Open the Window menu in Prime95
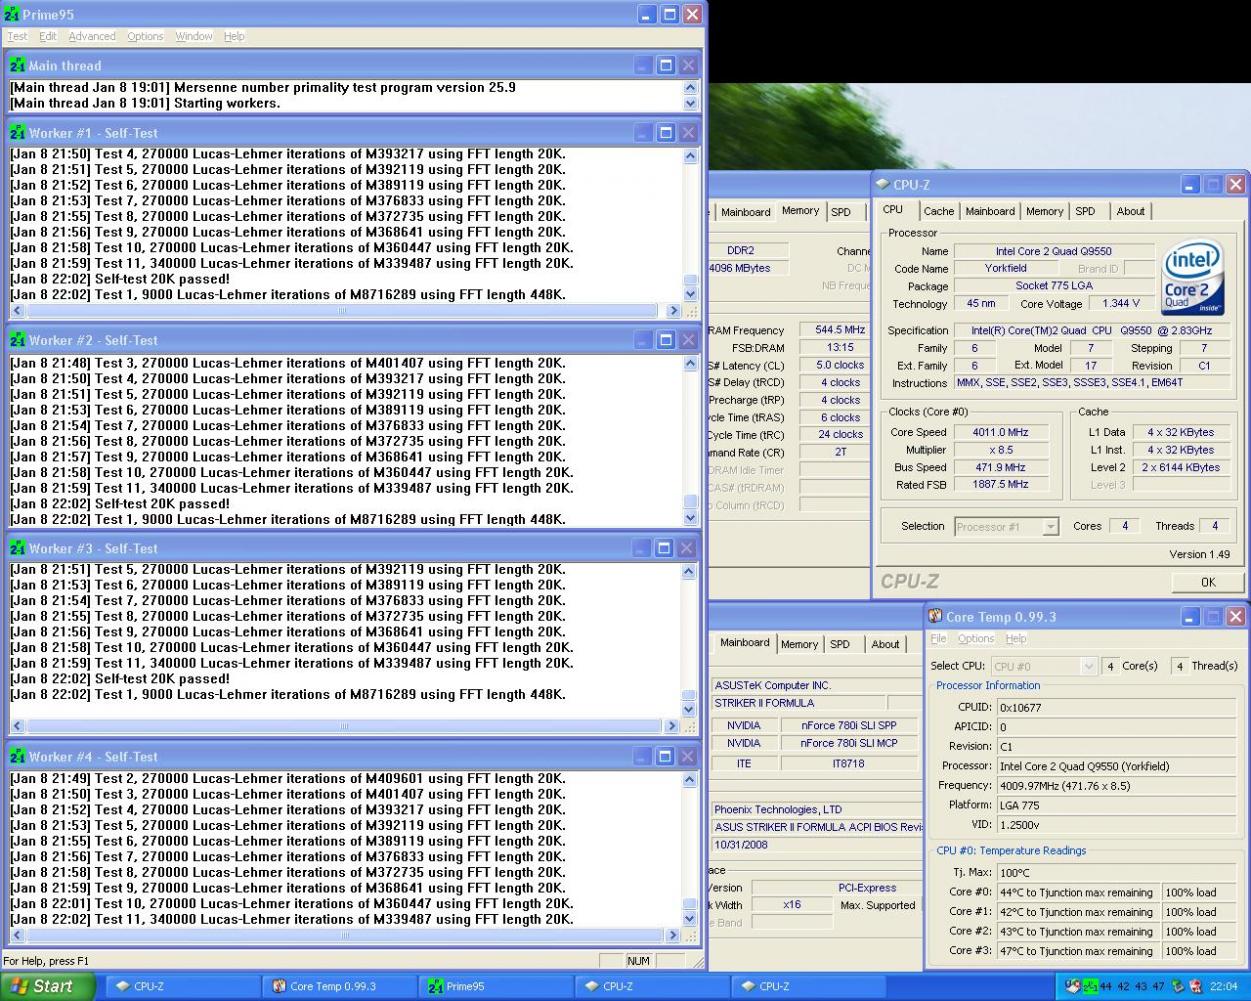This screenshot has width=1251, height=1001. (194, 36)
